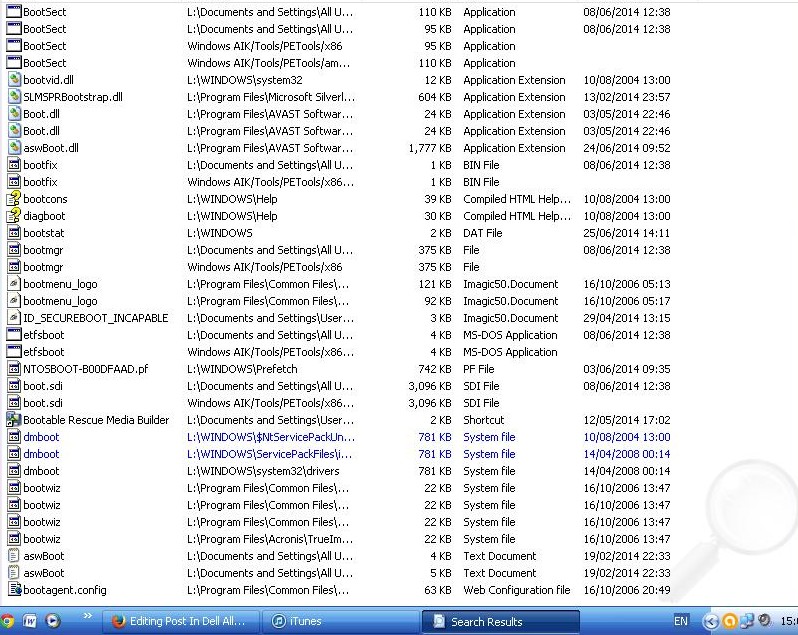
Task: Click the date 25/06/2014 14:11
Action: coord(626,233)
